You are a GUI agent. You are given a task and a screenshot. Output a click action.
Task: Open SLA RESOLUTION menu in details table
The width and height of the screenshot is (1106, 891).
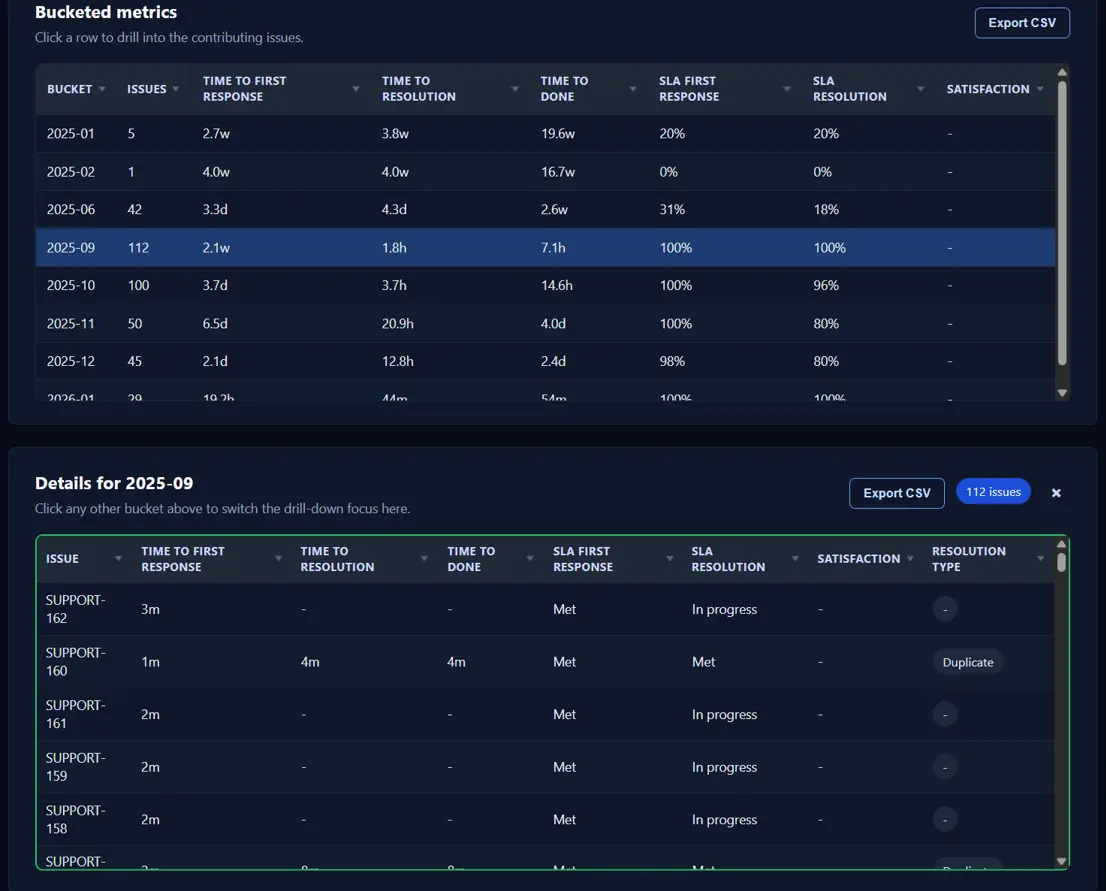coord(793,558)
